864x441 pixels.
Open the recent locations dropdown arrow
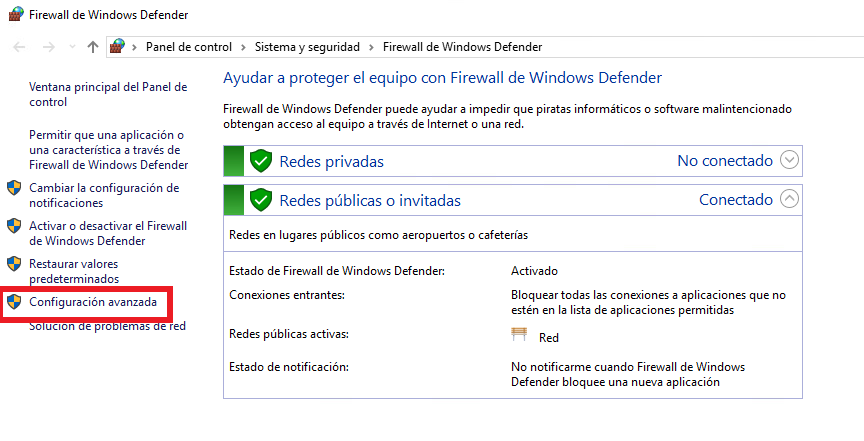pyautogui.click(x=70, y=47)
